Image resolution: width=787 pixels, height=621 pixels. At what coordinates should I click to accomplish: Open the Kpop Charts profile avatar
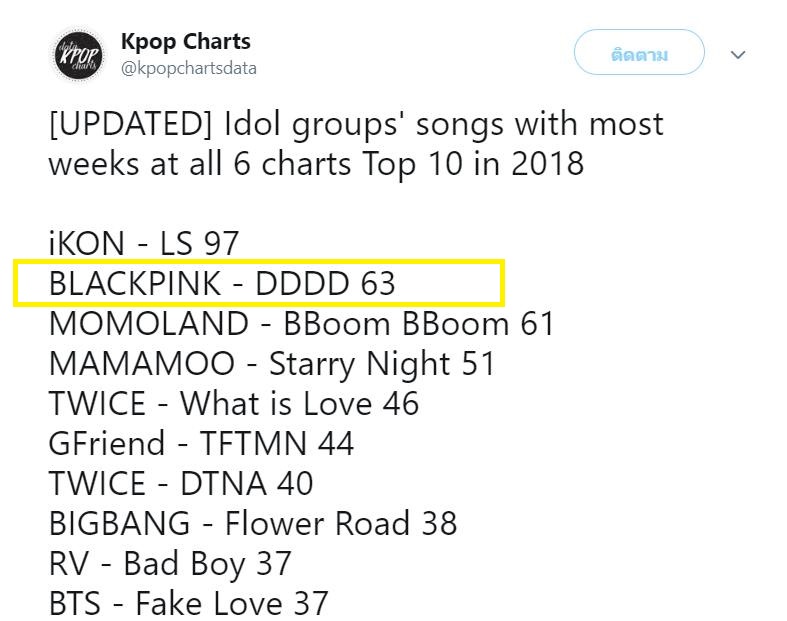point(78,54)
